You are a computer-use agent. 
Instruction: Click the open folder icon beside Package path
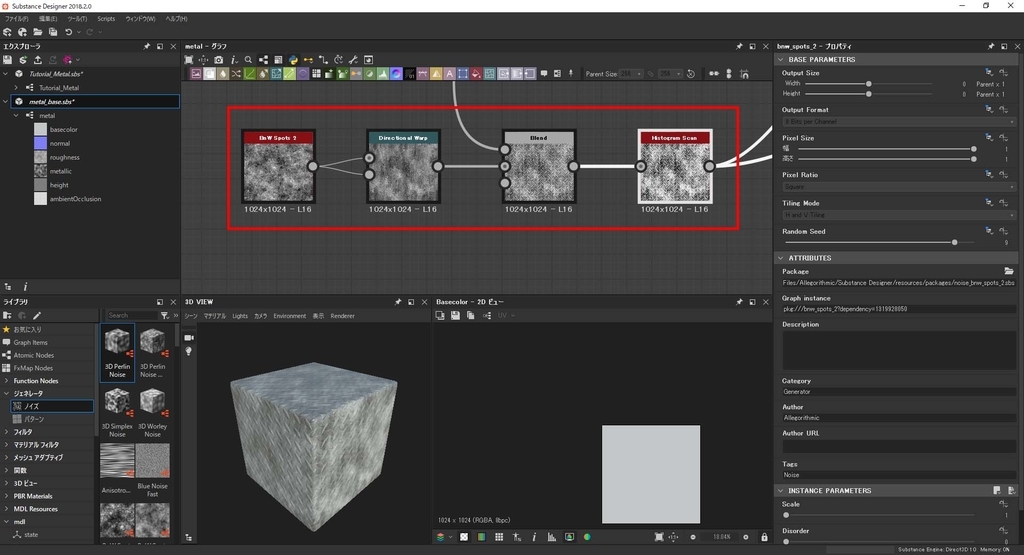click(1009, 271)
